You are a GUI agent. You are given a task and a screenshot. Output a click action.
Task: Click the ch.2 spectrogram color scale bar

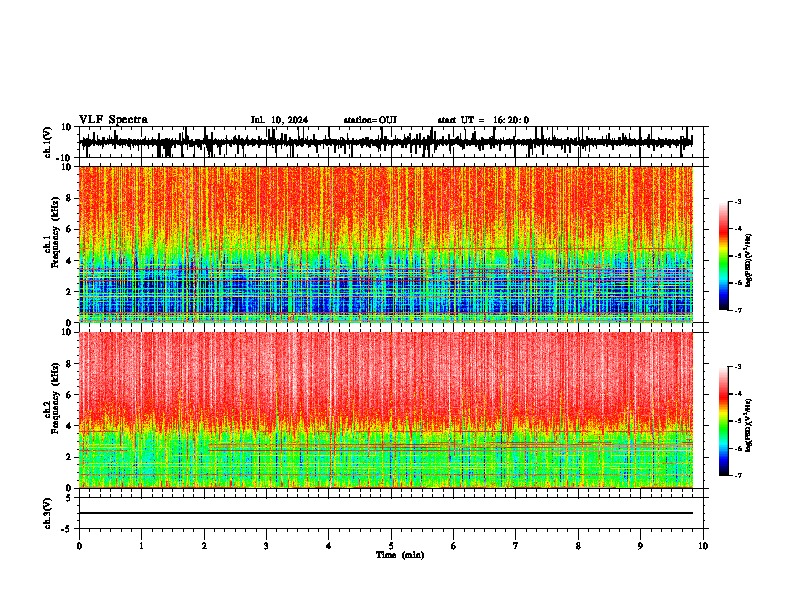click(724, 421)
